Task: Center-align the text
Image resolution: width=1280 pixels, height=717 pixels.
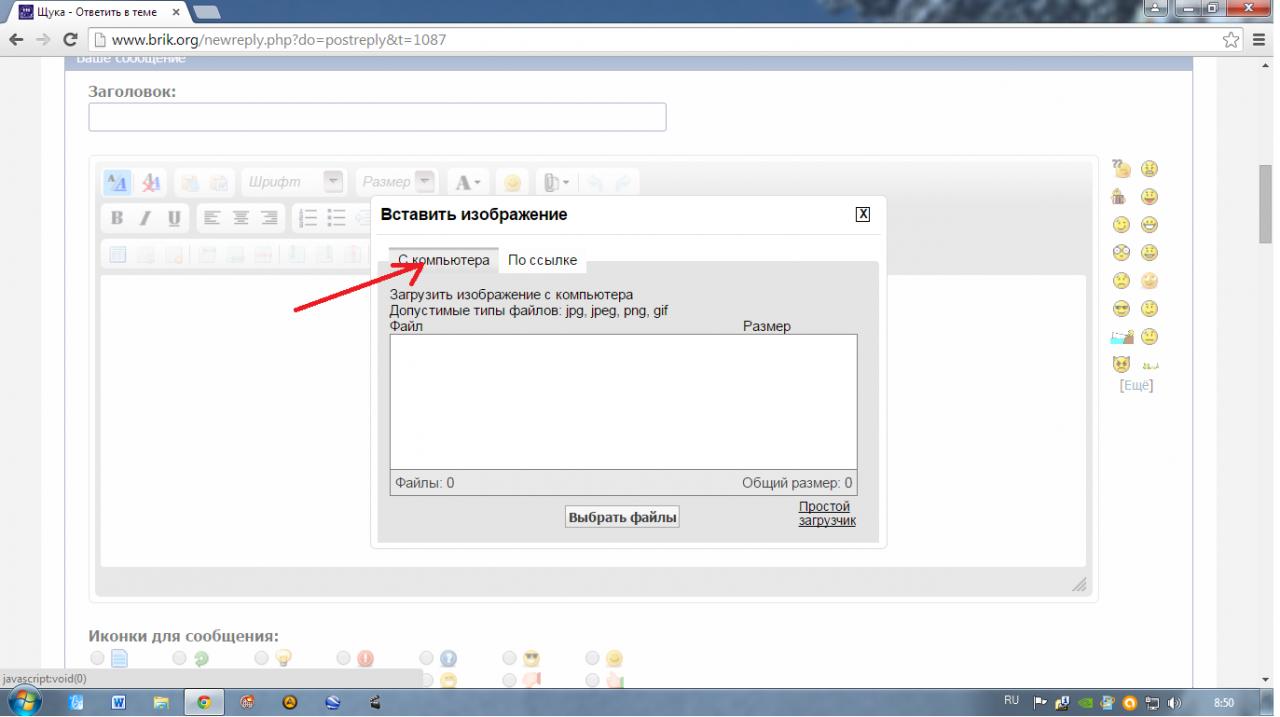Action: click(x=241, y=218)
